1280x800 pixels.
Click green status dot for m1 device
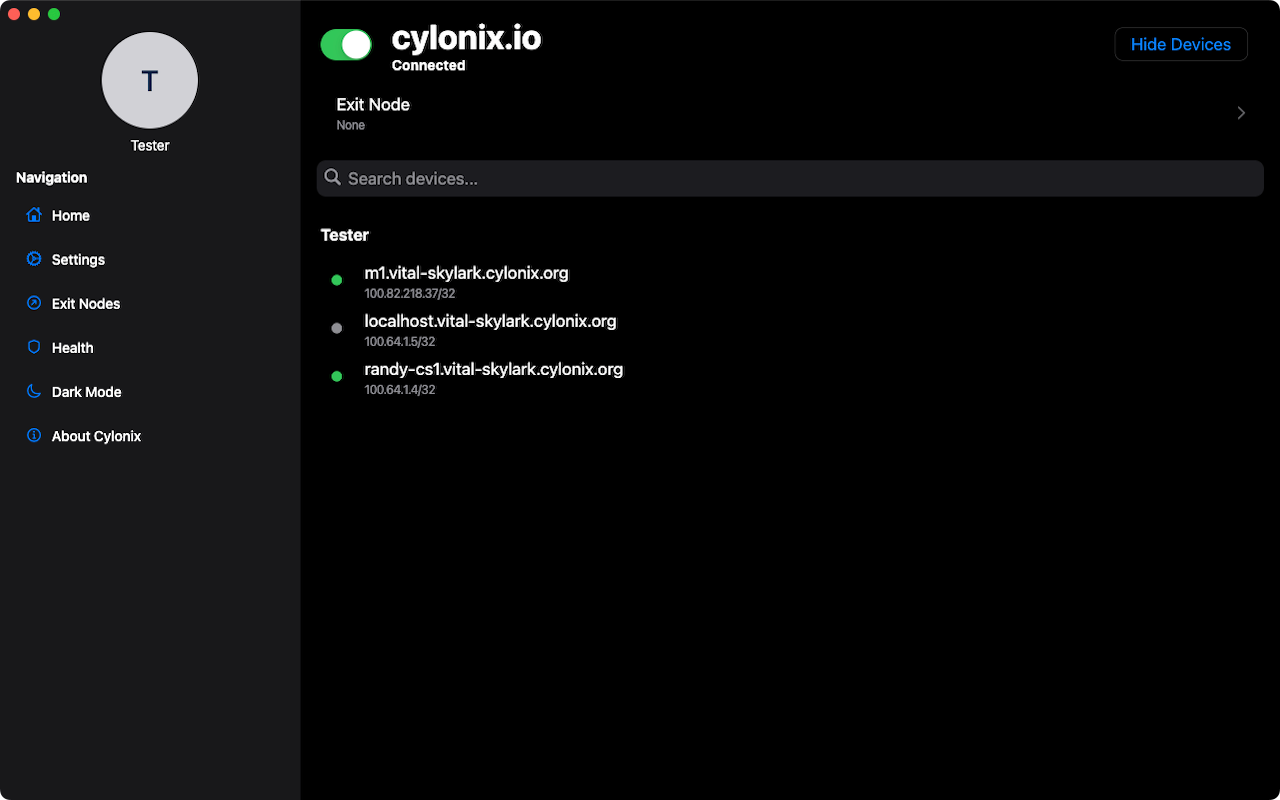tap(337, 280)
